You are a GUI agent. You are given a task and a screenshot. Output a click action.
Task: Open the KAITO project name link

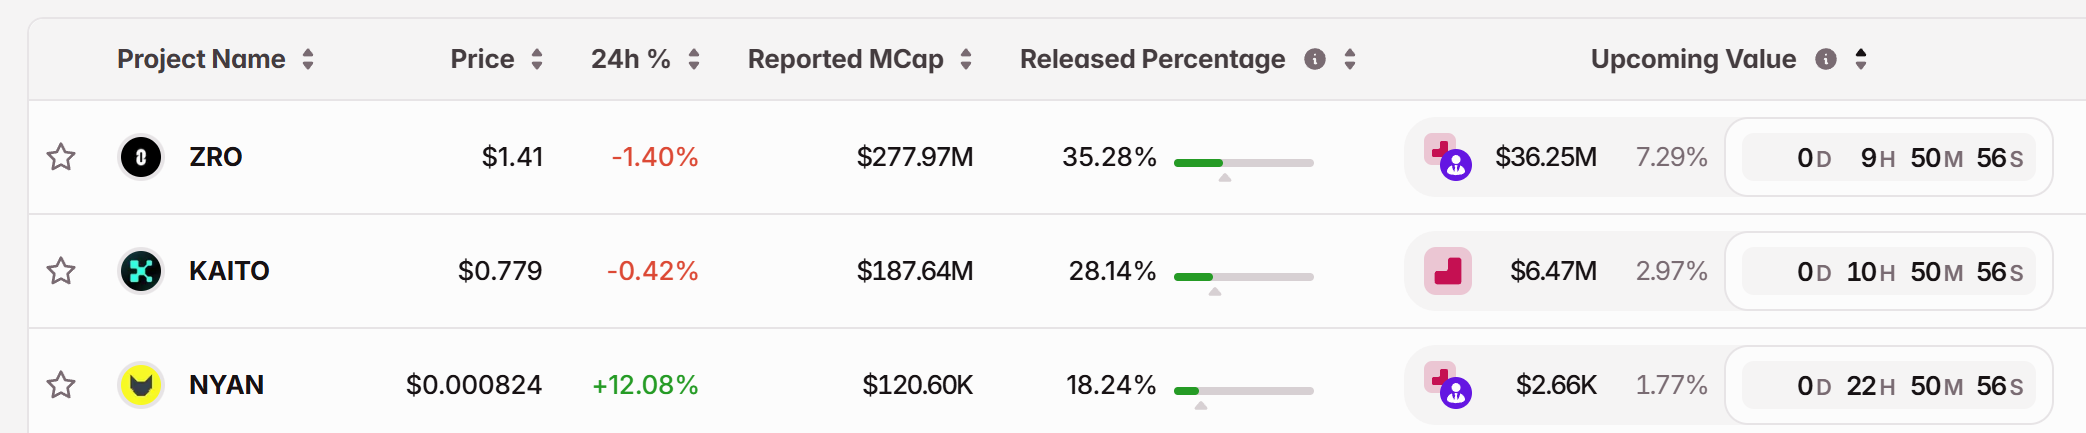(x=229, y=271)
